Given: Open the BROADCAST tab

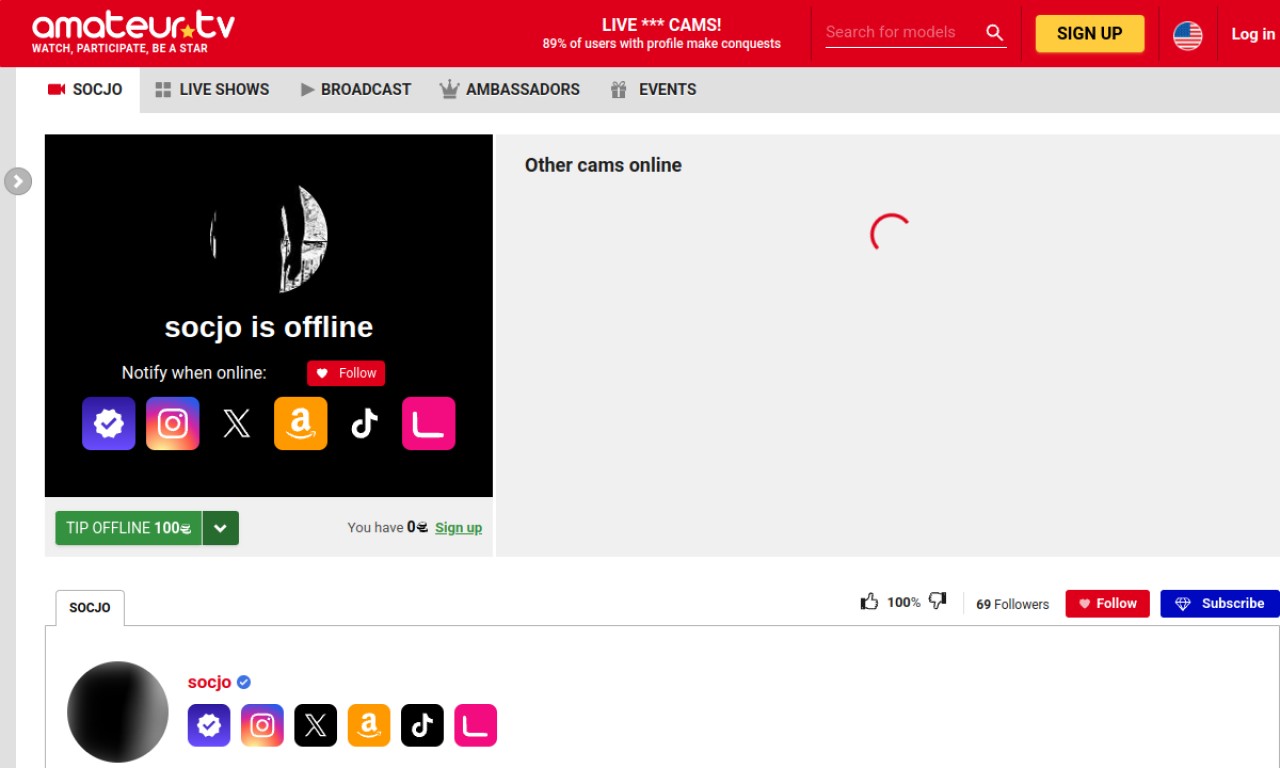Looking at the screenshot, I should pyautogui.click(x=355, y=89).
